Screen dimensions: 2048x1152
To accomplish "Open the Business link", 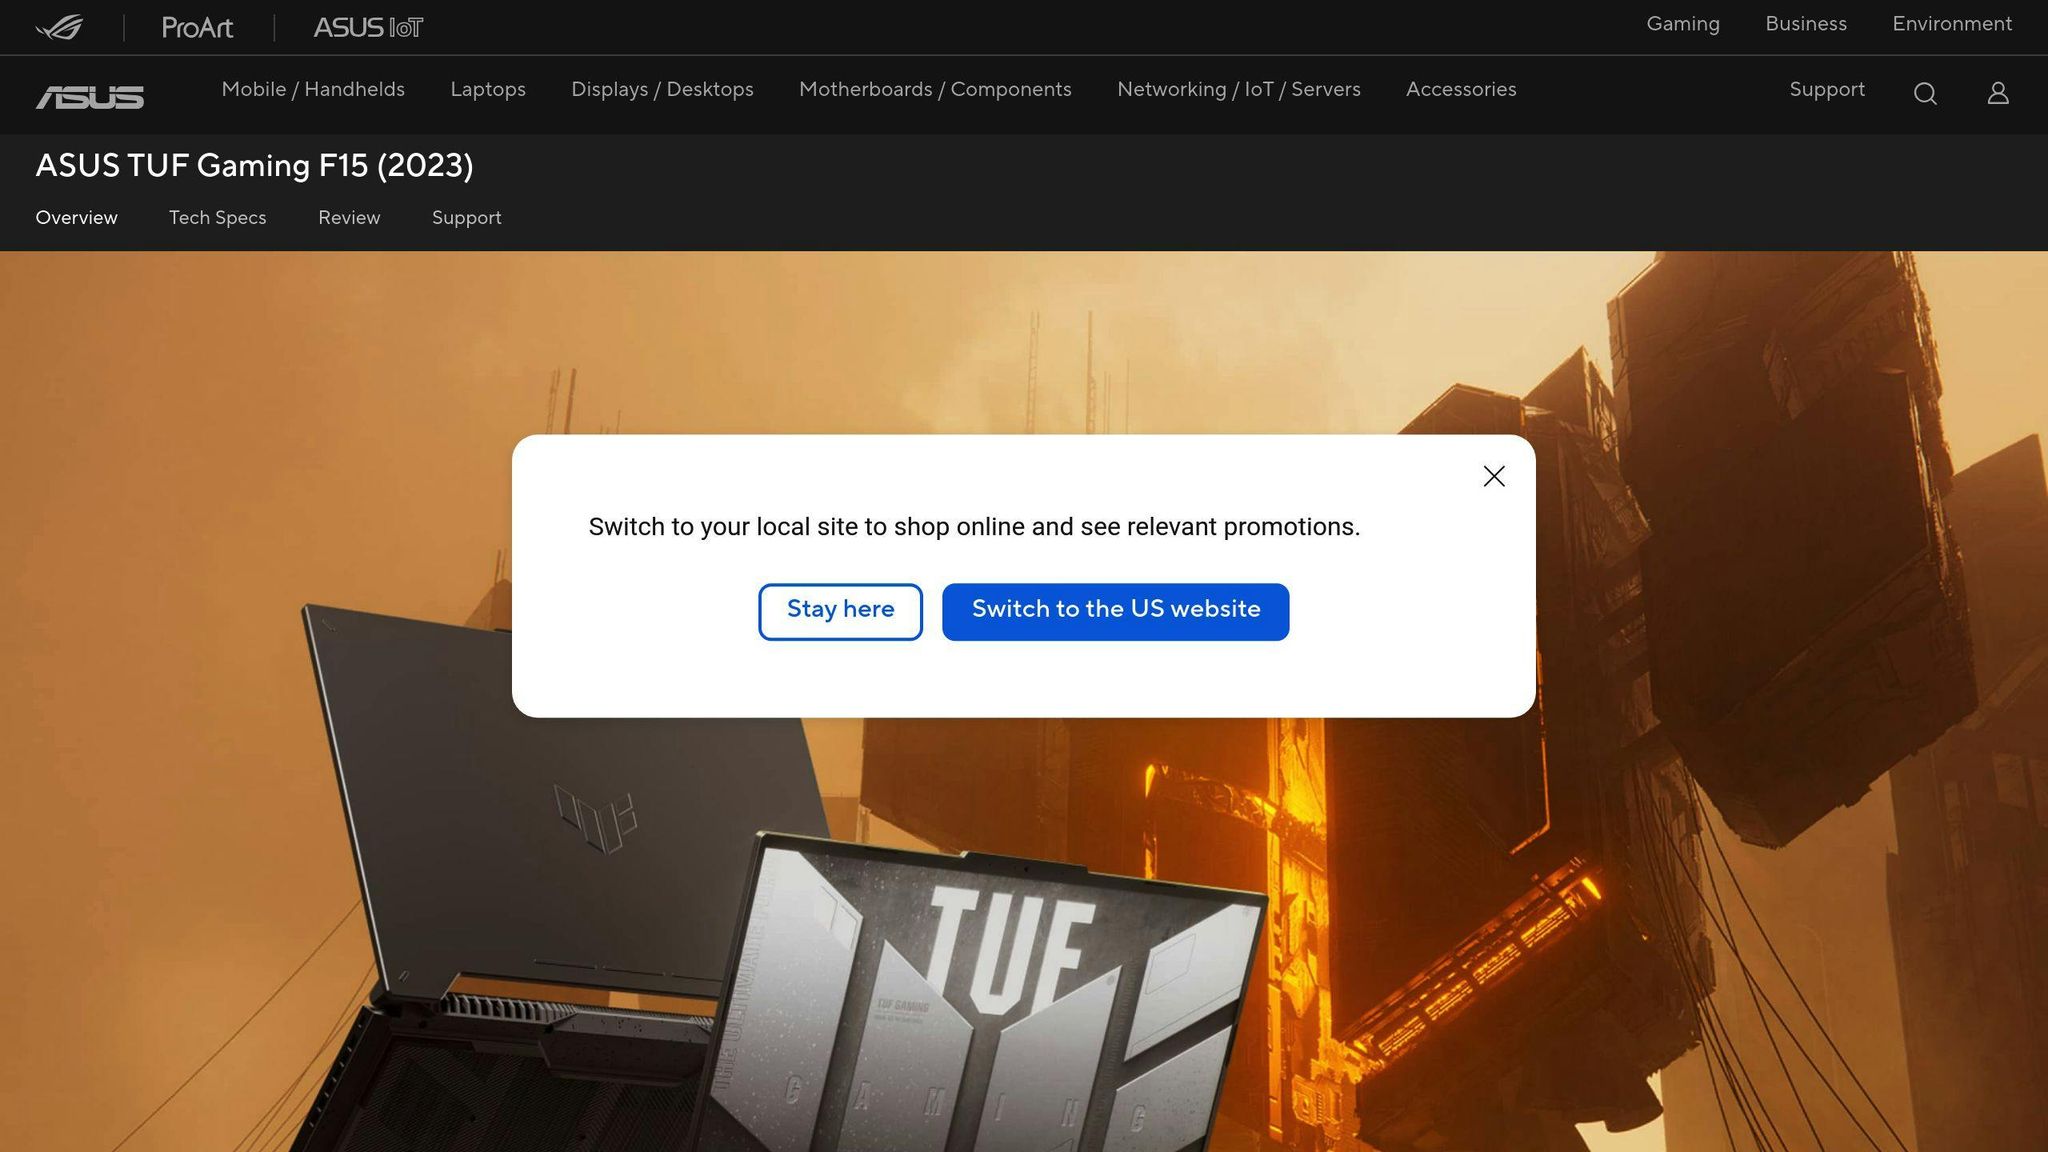I will pyautogui.click(x=1806, y=24).
